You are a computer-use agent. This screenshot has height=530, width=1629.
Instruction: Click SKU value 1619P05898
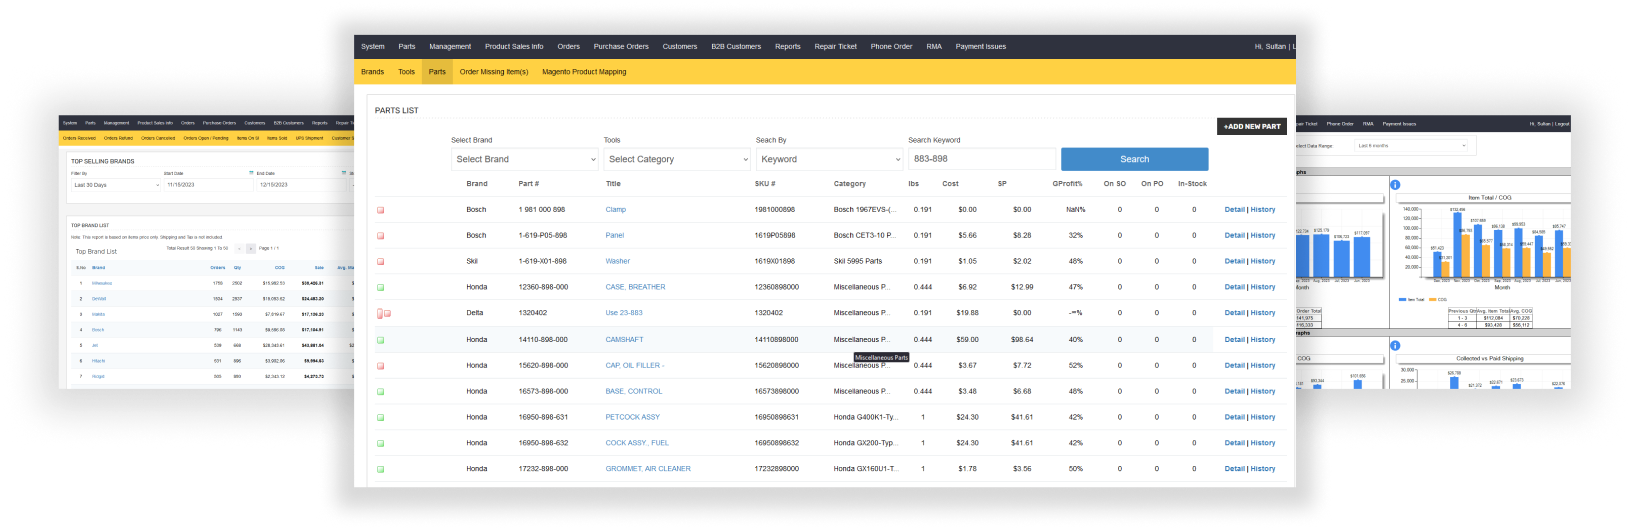tap(775, 236)
